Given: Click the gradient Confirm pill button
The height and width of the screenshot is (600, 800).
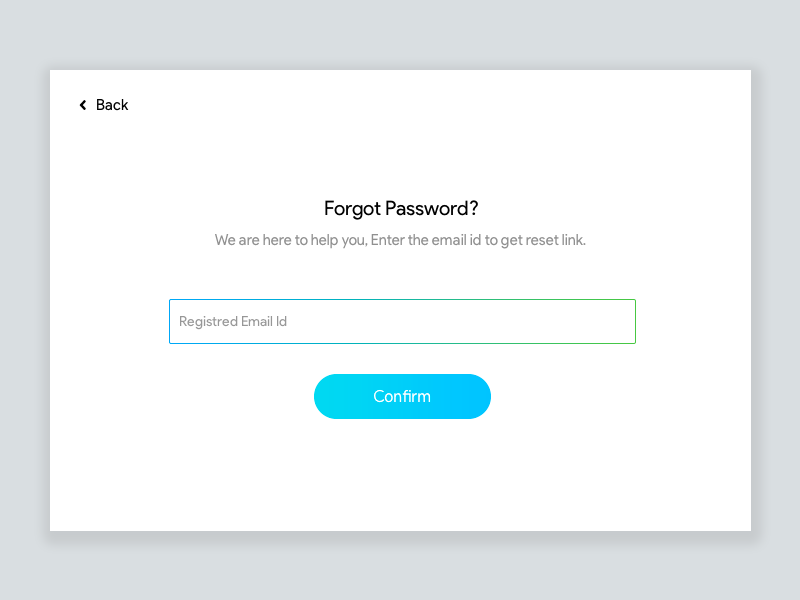Looking at the screenshot, I should (x=402, y=396).
